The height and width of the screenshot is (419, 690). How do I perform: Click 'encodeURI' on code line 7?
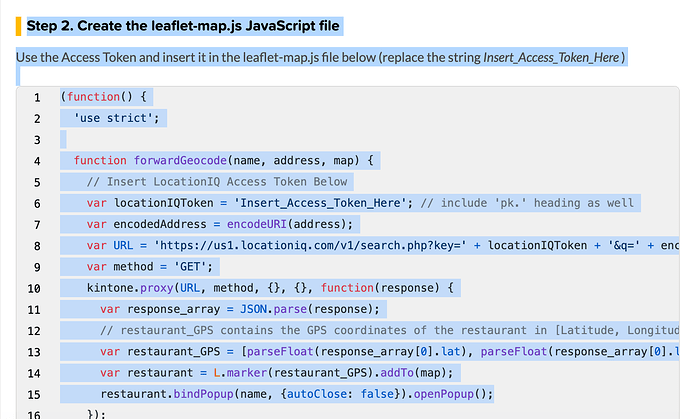pyautogui.click(x=257, y=224)
